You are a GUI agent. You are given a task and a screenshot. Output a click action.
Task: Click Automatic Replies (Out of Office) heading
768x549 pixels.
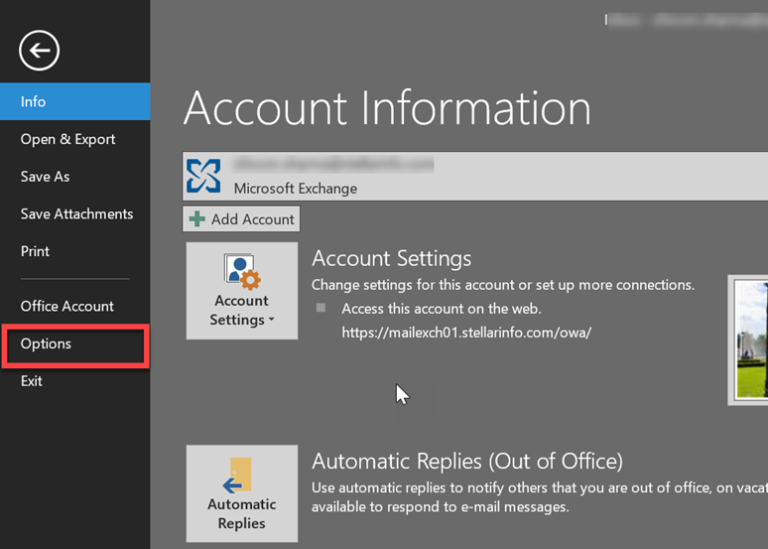pyautogui.click(x=467, y=461)
